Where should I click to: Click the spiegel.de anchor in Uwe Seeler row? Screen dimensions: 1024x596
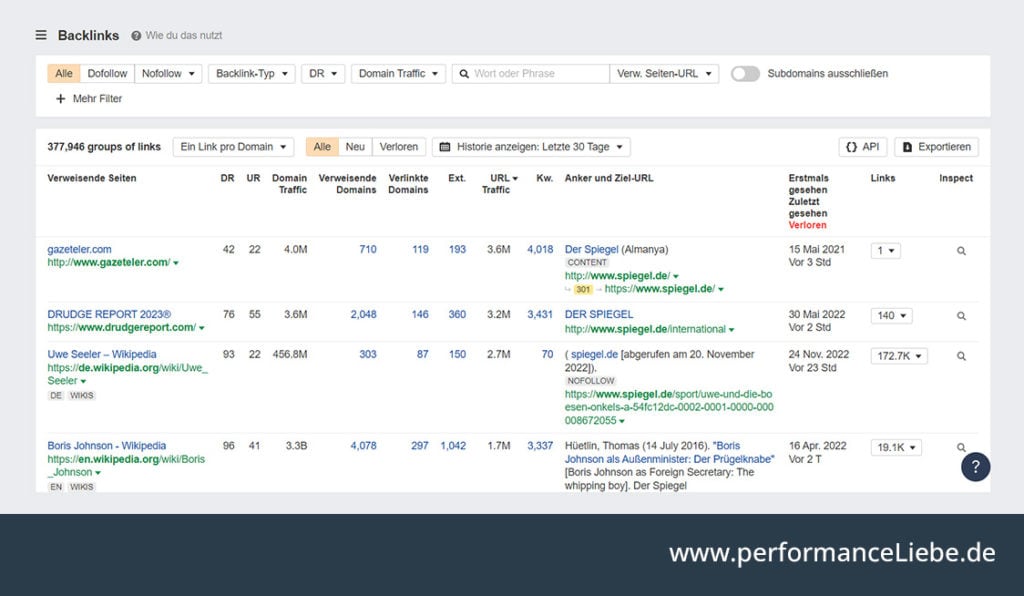[594, 354]
